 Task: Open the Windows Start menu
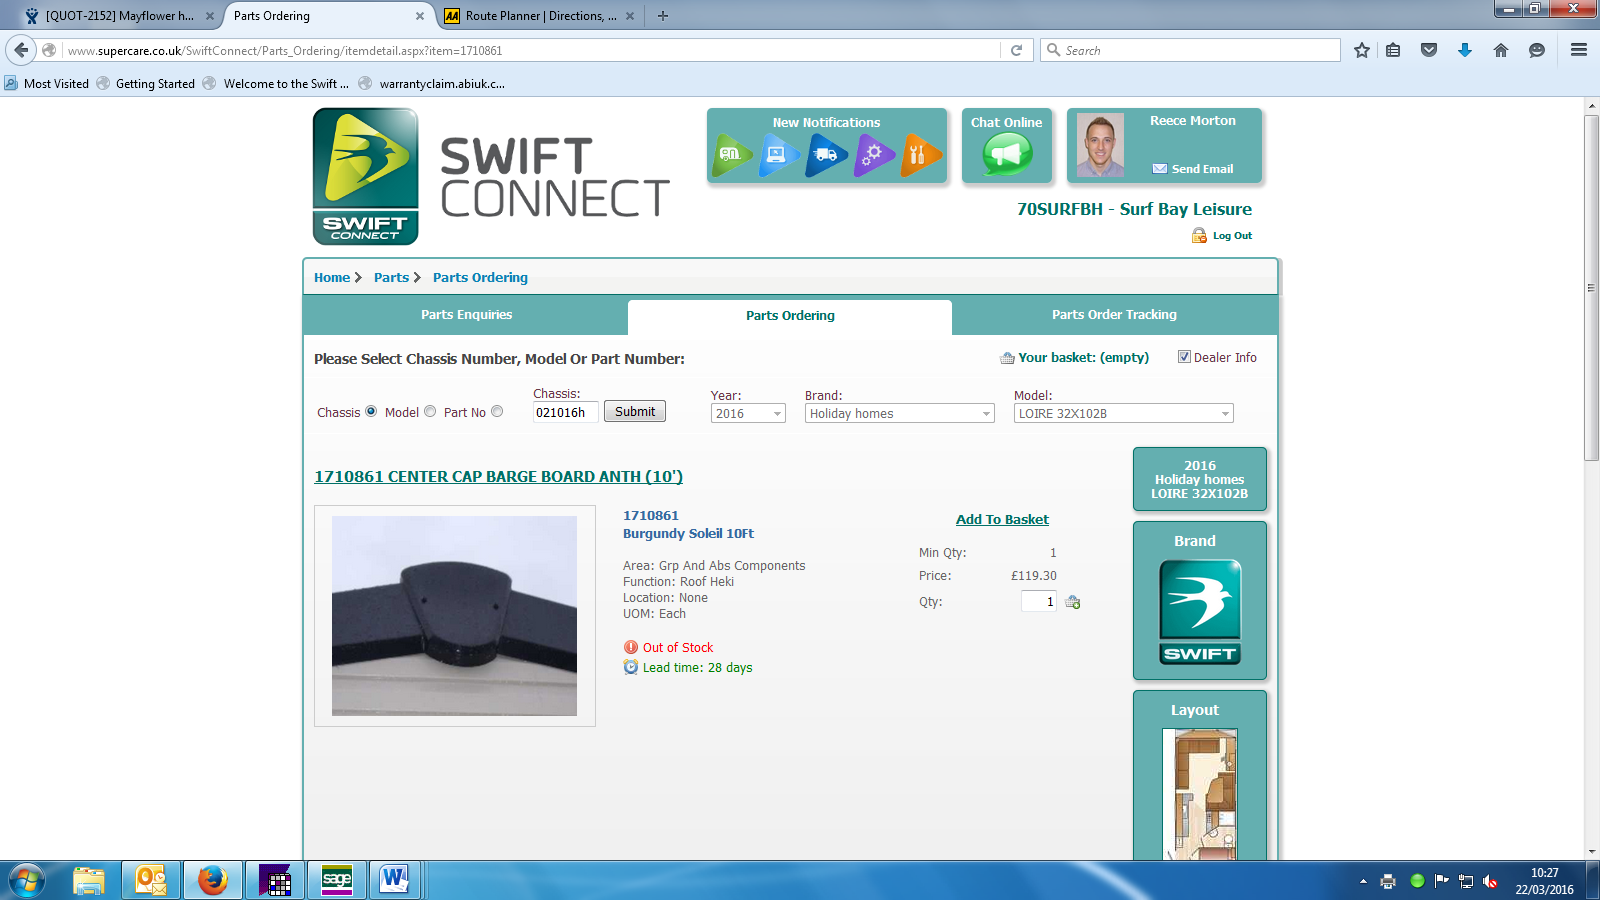27,881
